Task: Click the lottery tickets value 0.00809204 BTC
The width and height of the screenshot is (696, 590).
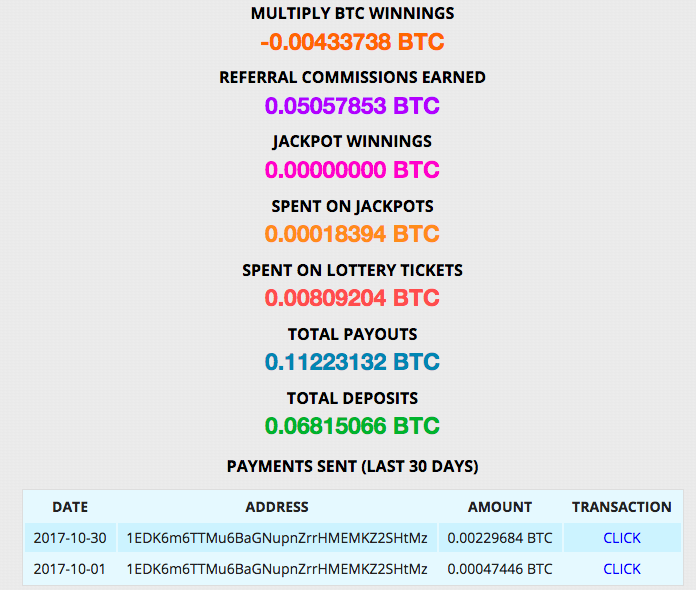Action: pyautogui.click(x=352, y=298)
